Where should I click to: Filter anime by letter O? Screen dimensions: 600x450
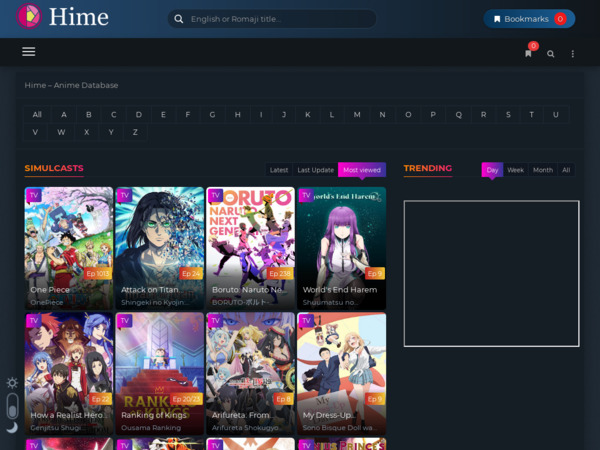click(408, 114)
